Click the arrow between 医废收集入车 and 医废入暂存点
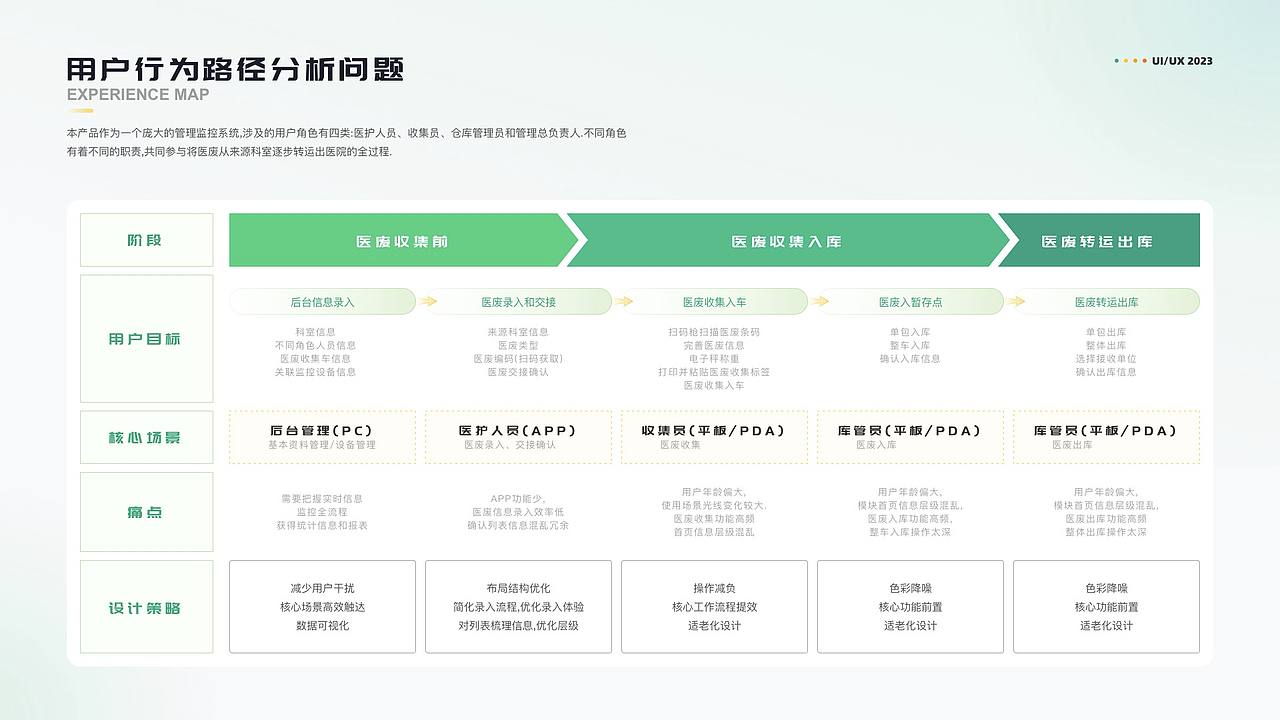This screenshot has height=720, width=1280. click(x=820, y=301)
